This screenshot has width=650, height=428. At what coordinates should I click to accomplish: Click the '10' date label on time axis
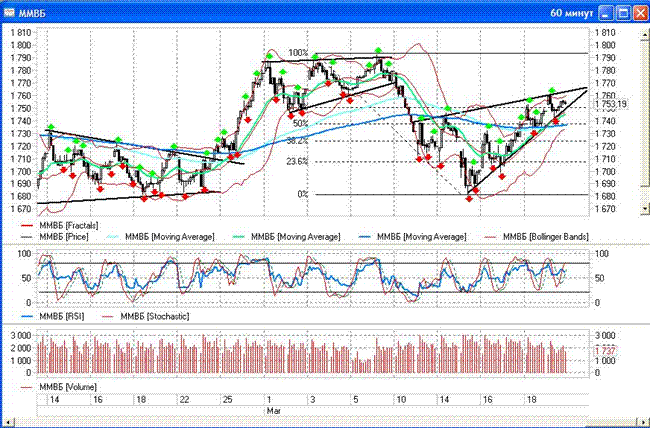401,400
